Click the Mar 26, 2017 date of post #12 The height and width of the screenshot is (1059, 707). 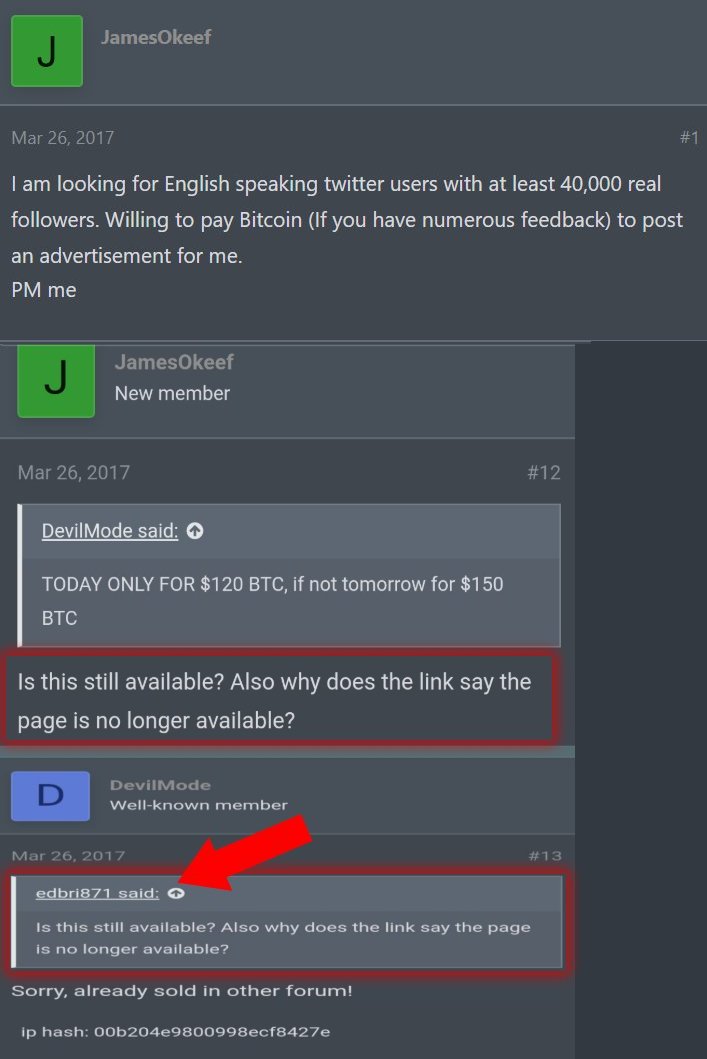coord(74,473)
